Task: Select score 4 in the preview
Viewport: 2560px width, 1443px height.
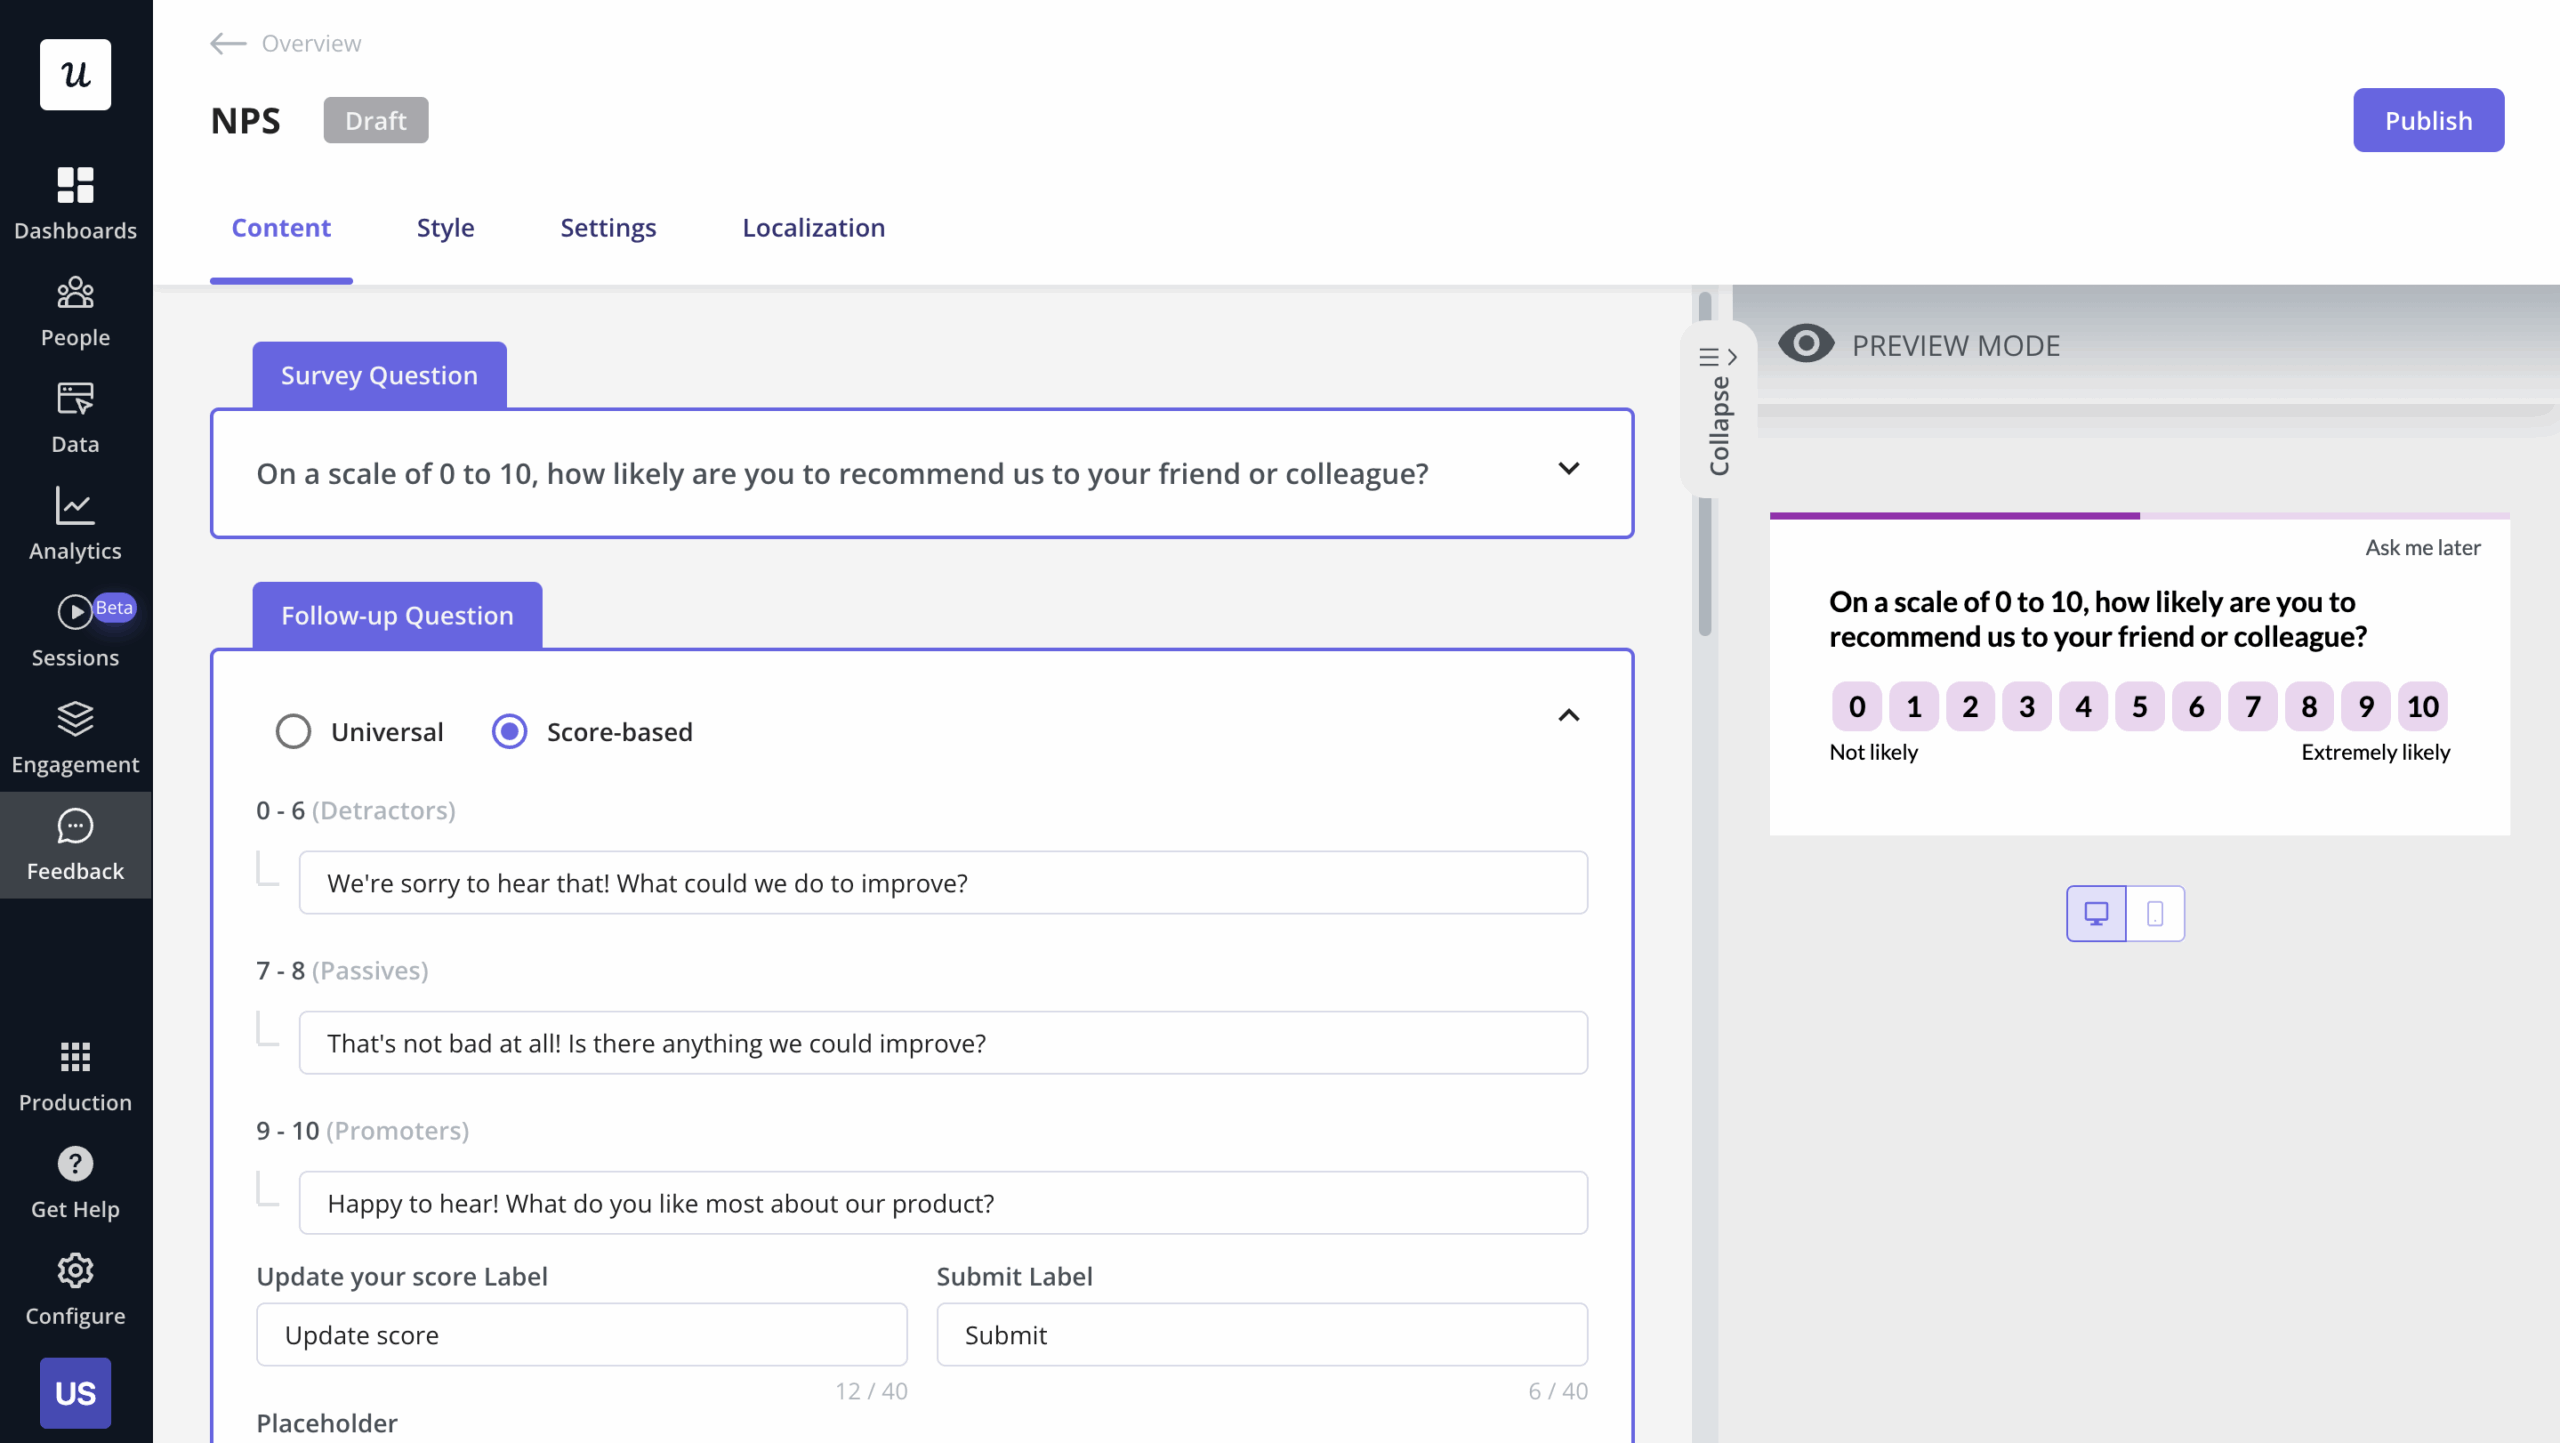Action: 2083,707
